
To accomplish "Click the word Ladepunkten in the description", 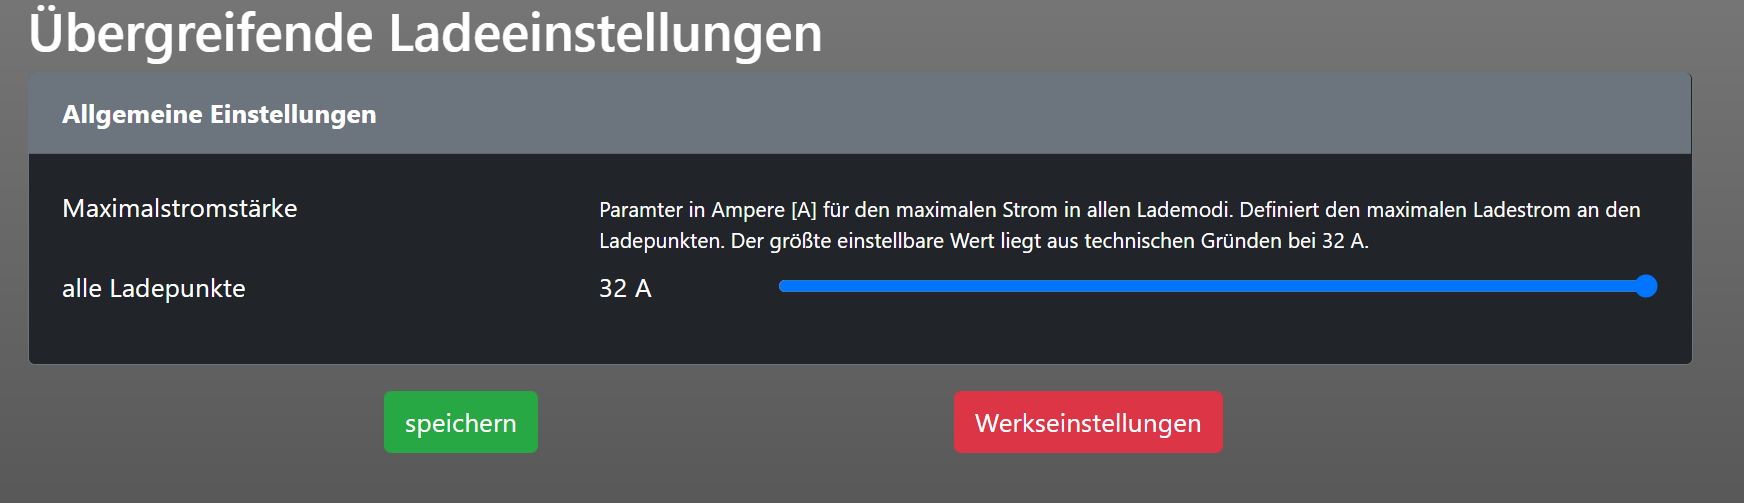I will (660, 241).
